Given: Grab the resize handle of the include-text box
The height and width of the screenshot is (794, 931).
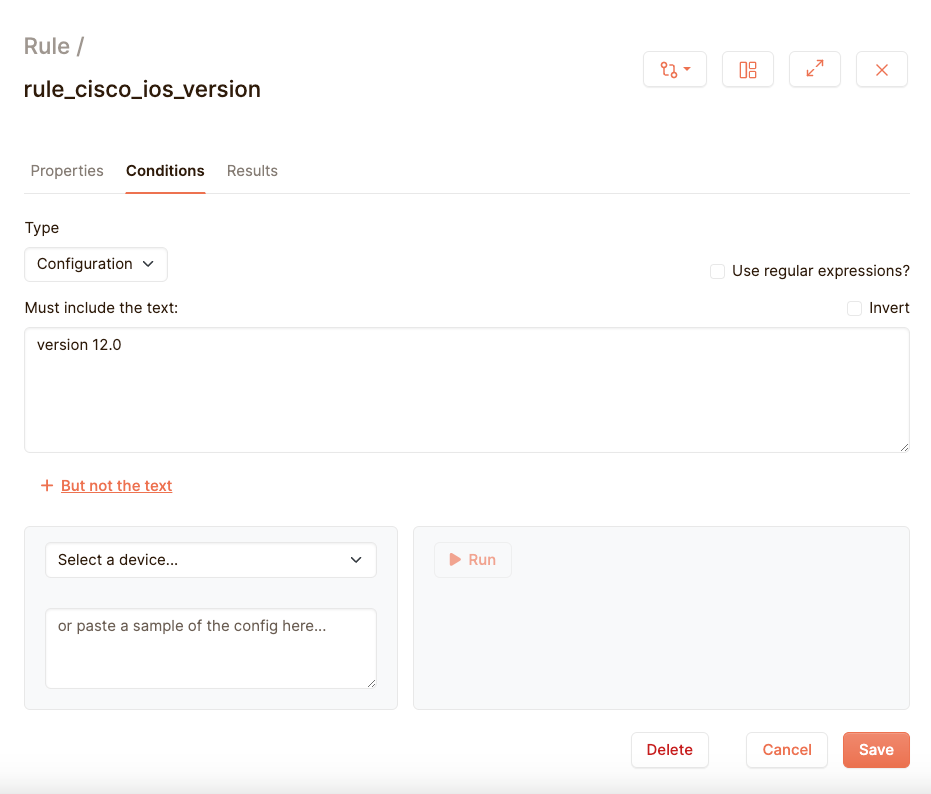Looking at the screenshot, I should 904,447.
